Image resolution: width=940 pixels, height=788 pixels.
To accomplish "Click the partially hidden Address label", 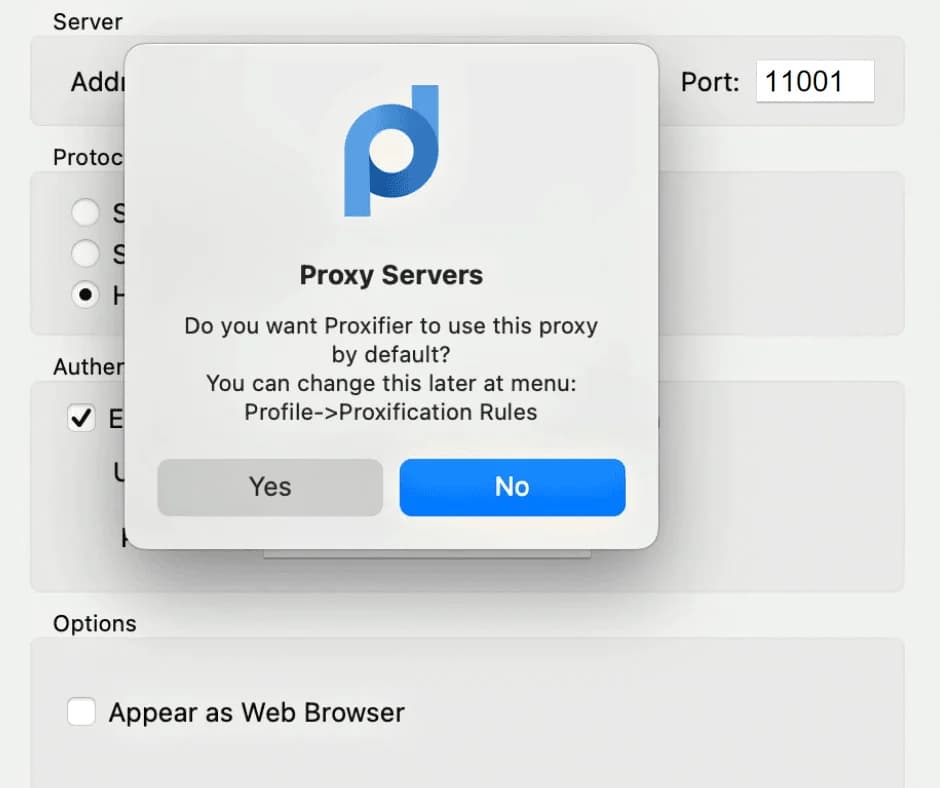I will (x=96, y=82).
